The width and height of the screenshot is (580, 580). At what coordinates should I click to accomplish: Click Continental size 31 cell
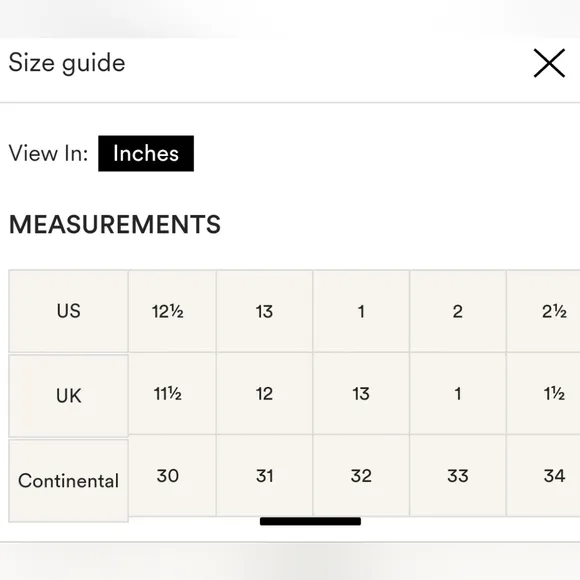click(x=264, y=476)
